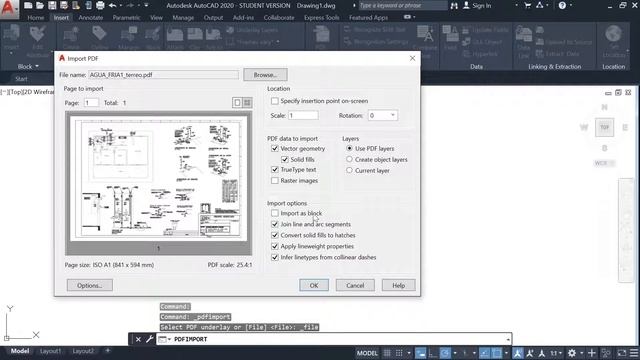Click the Undo arrow icon

(x=112, y=5)
